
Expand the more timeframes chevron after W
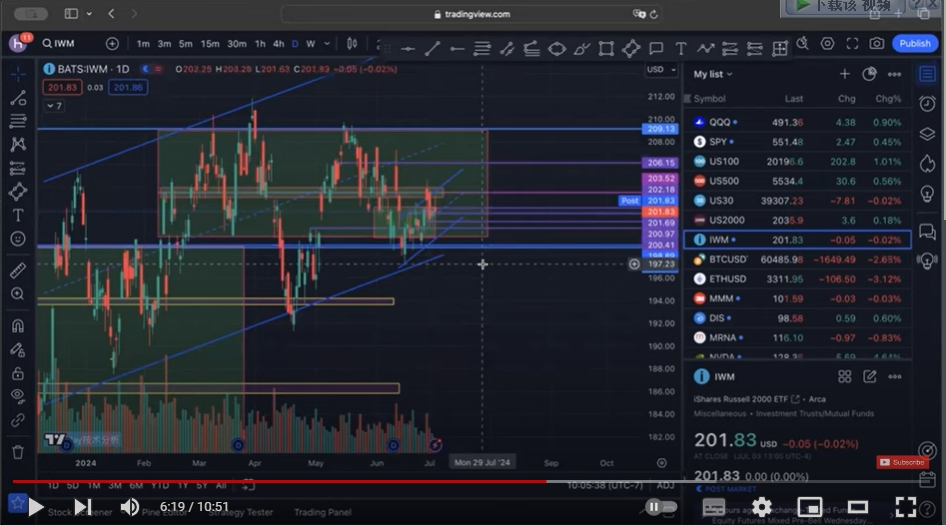327,43
